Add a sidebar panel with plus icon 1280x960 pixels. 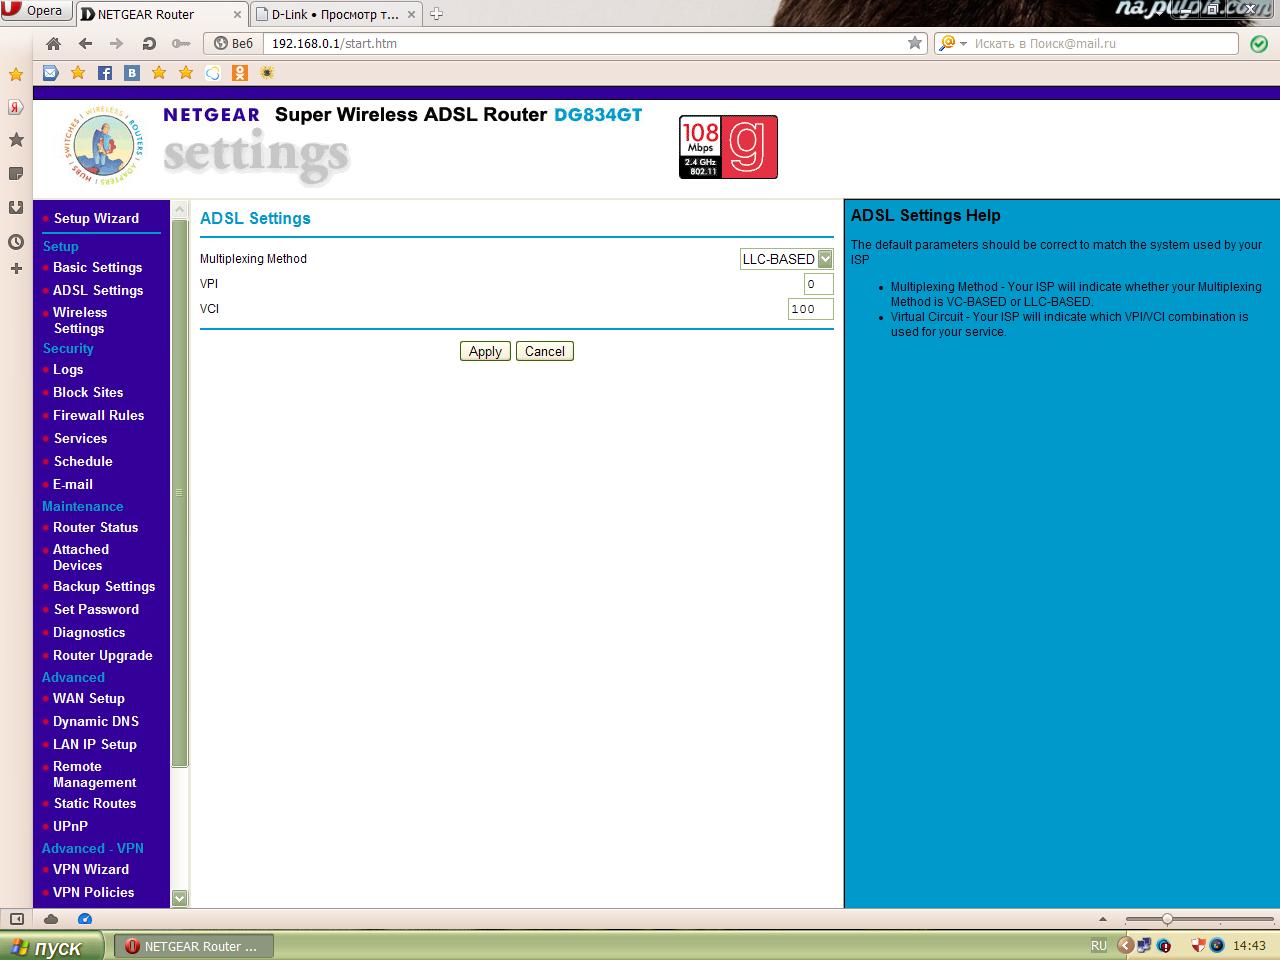(16, 268)
